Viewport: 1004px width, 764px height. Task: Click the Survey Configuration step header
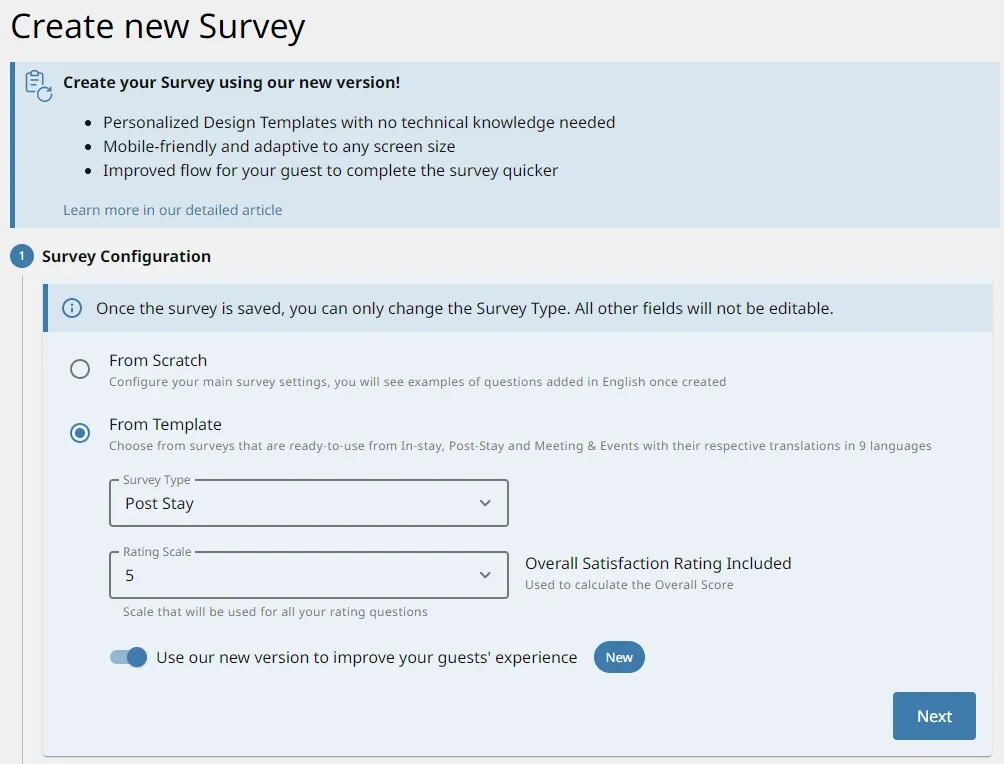pyautogui.click(x=126, y=256)
